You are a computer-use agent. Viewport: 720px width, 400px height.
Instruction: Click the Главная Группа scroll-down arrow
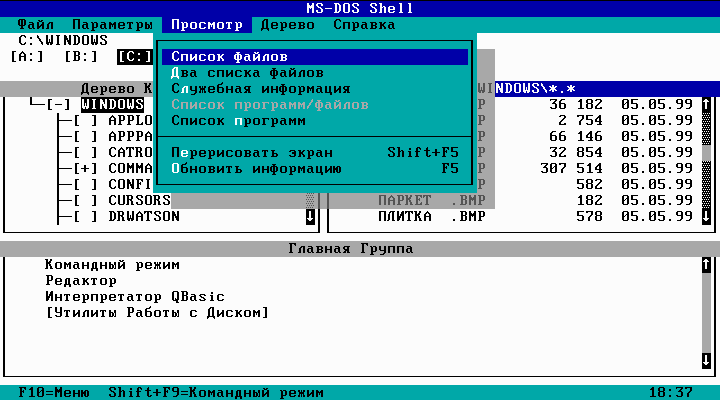(x=707, y=360)
